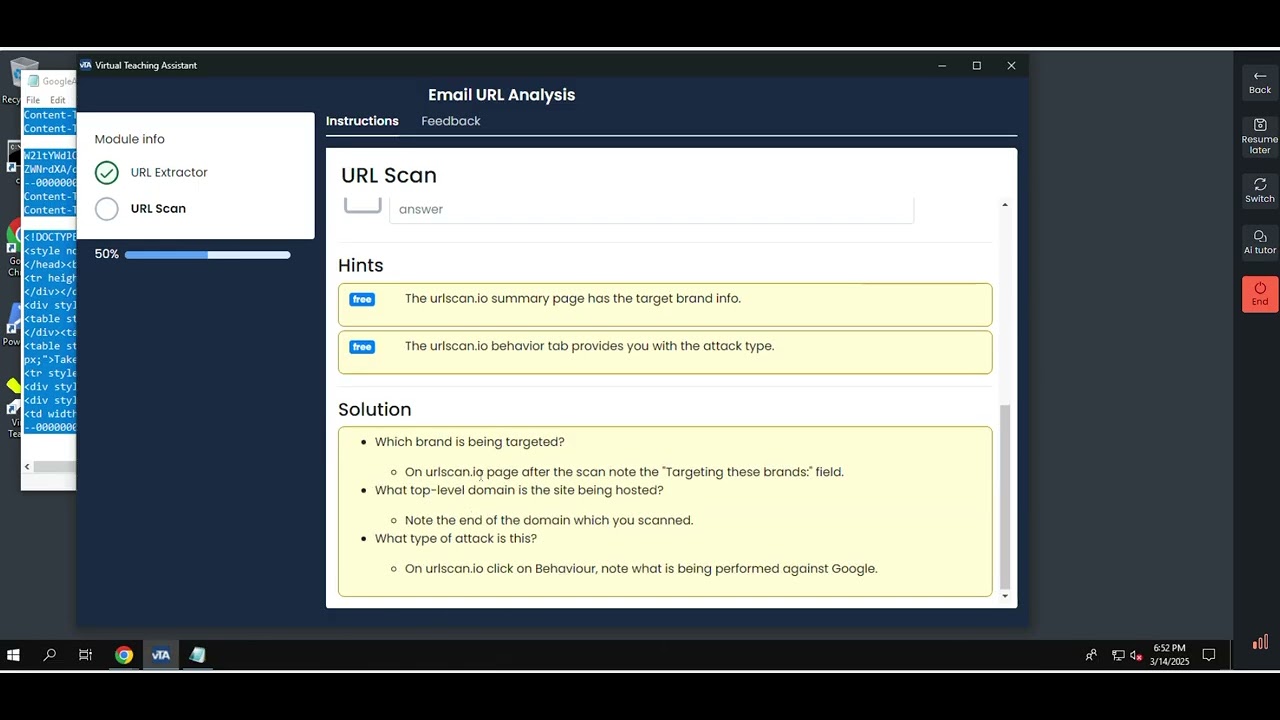The image size is (1280, 720).
Task: Select the URL Scan step circle
Action: click(107, 209)
